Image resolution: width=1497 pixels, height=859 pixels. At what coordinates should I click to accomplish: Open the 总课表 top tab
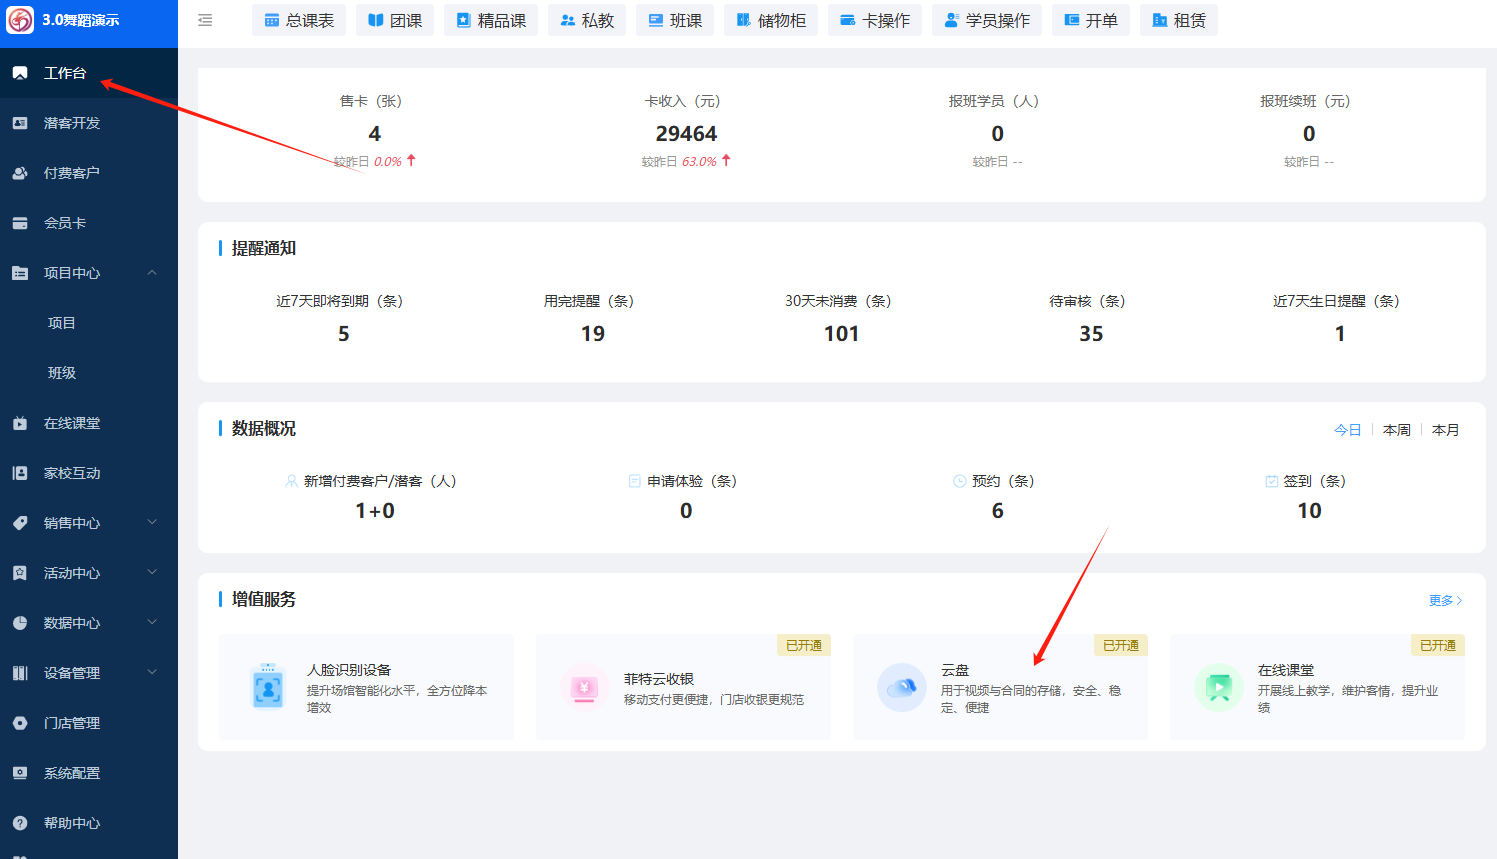click(299, 20)
